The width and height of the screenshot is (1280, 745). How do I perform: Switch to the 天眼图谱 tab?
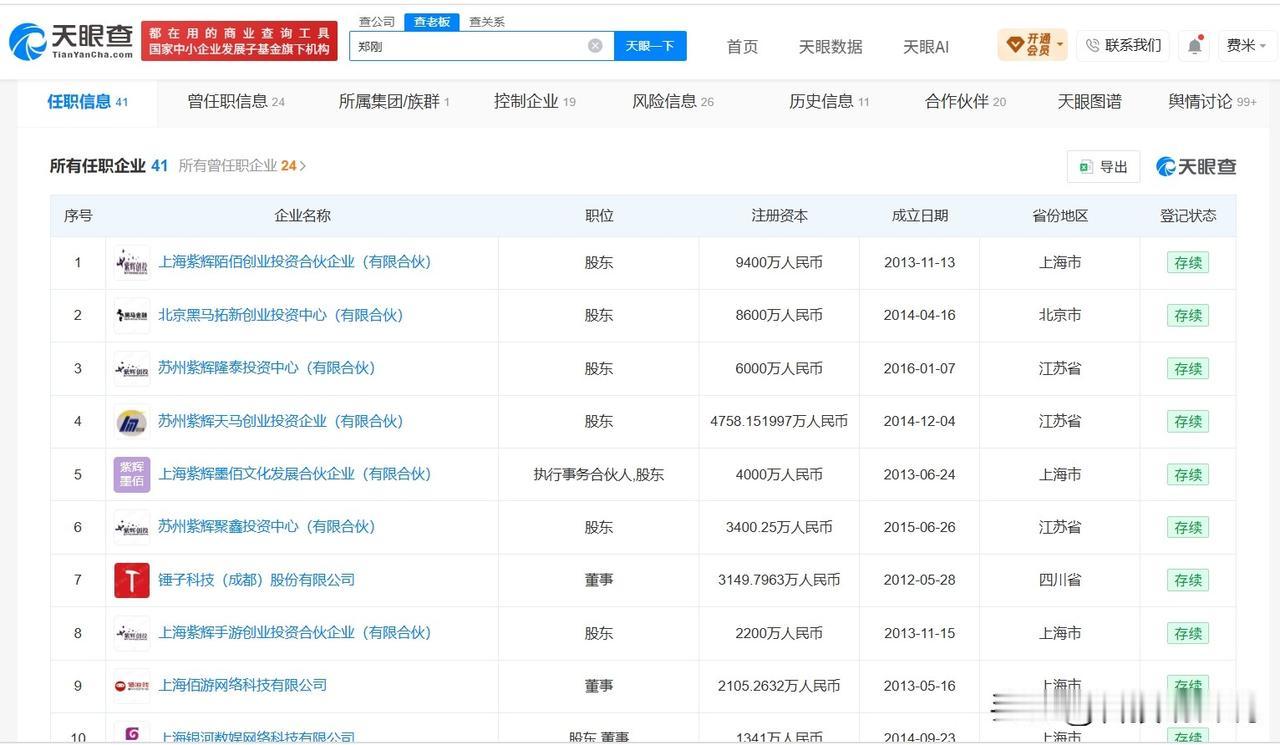(1089, 101)
